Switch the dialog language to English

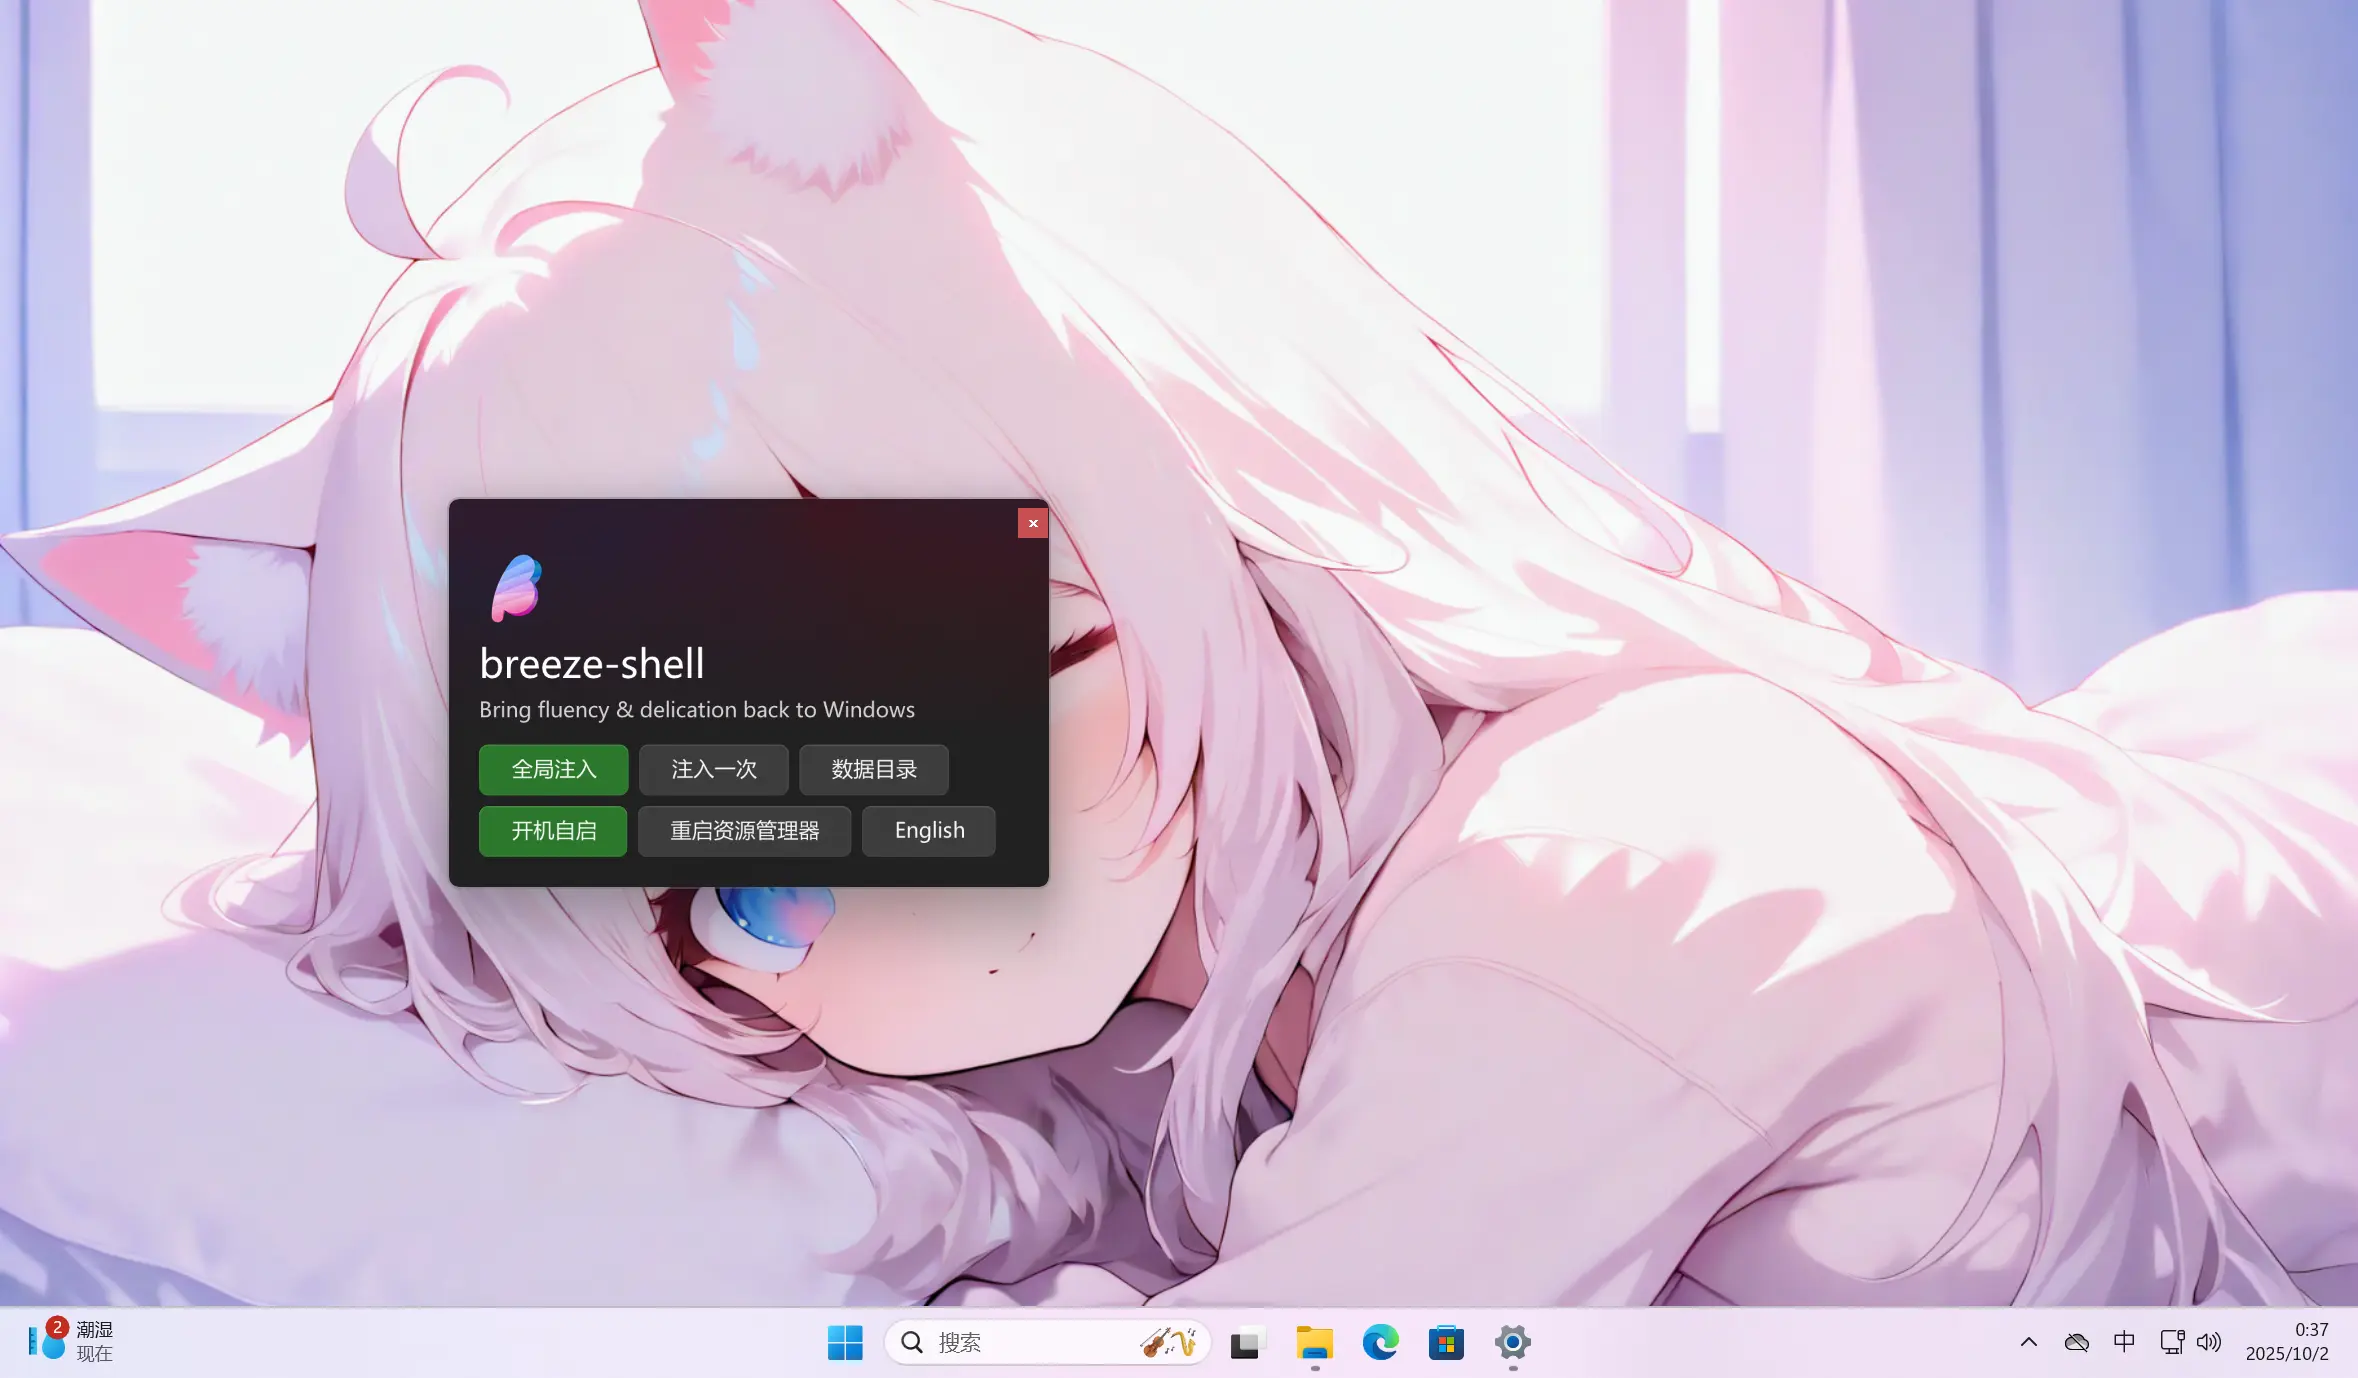tap(927, 831)
